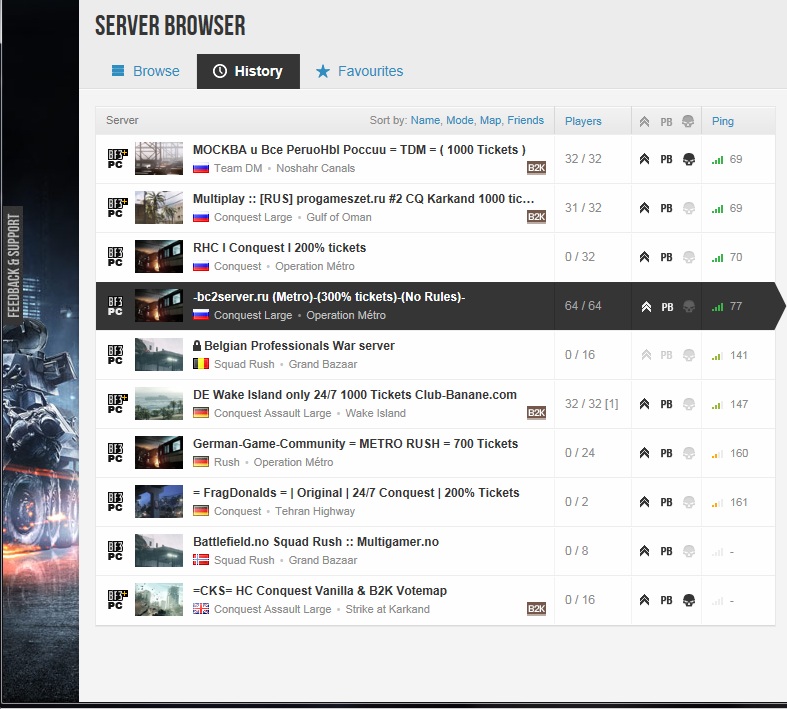
Task: Click the PB Punkbuster column header icon
Action: tap(666, 121)
